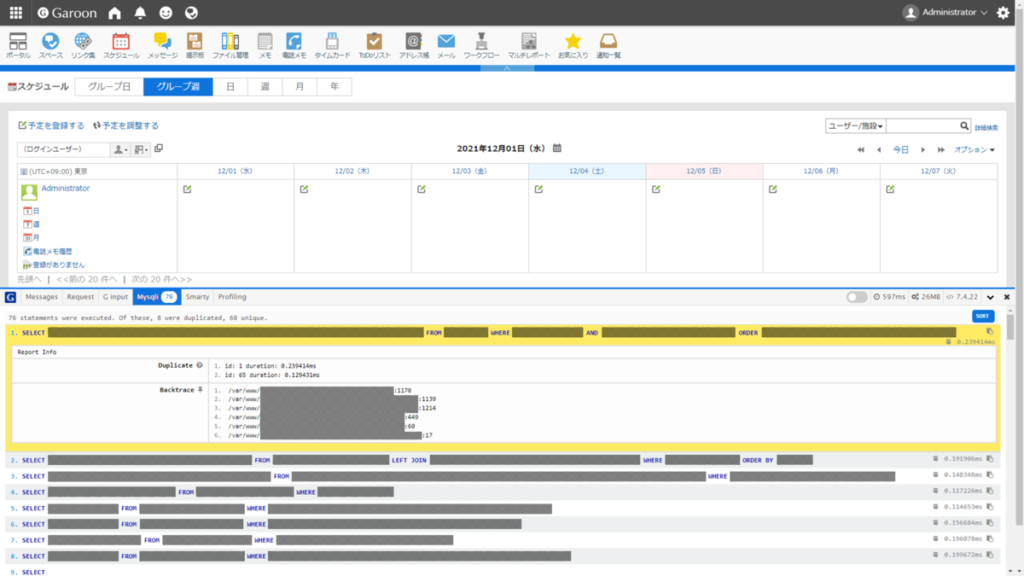Open the タイムカード timecard icon
Screen dimensions: 1024x576
pos(332,46)
